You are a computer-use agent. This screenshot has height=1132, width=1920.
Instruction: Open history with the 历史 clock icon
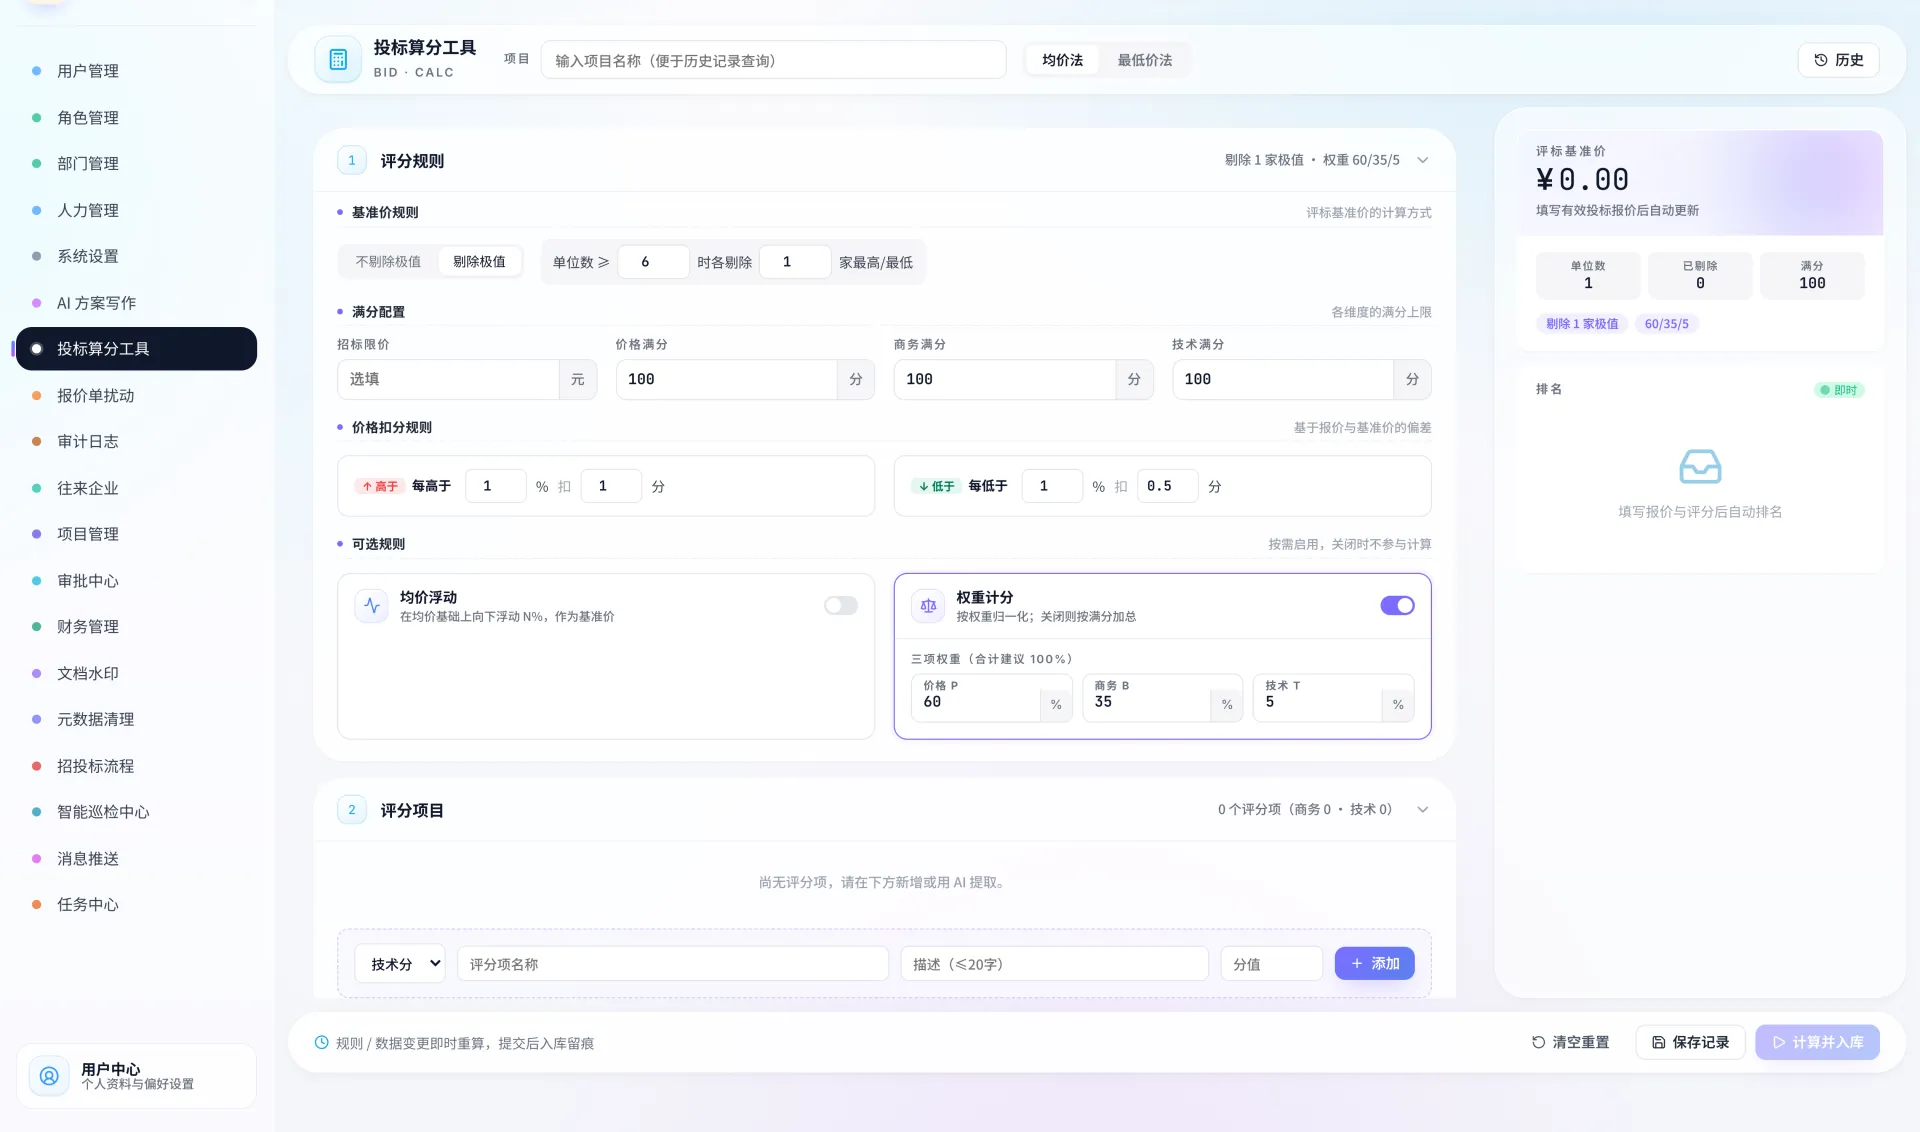click(x=1820, y=60)
